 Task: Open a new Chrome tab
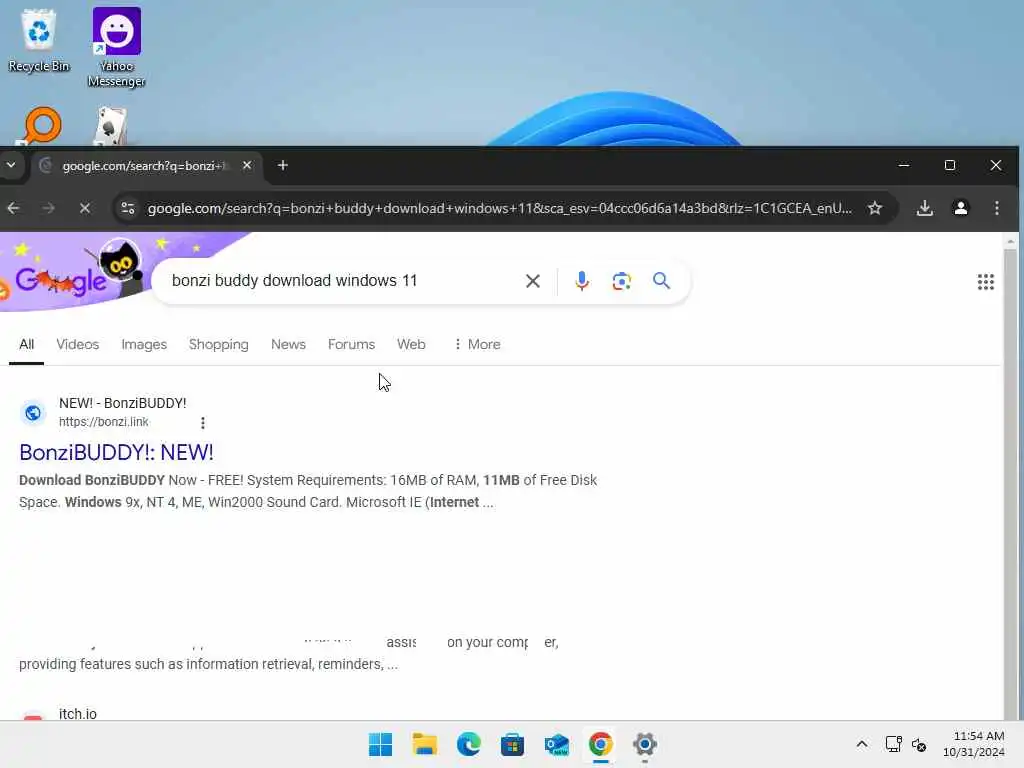point(283,165)
